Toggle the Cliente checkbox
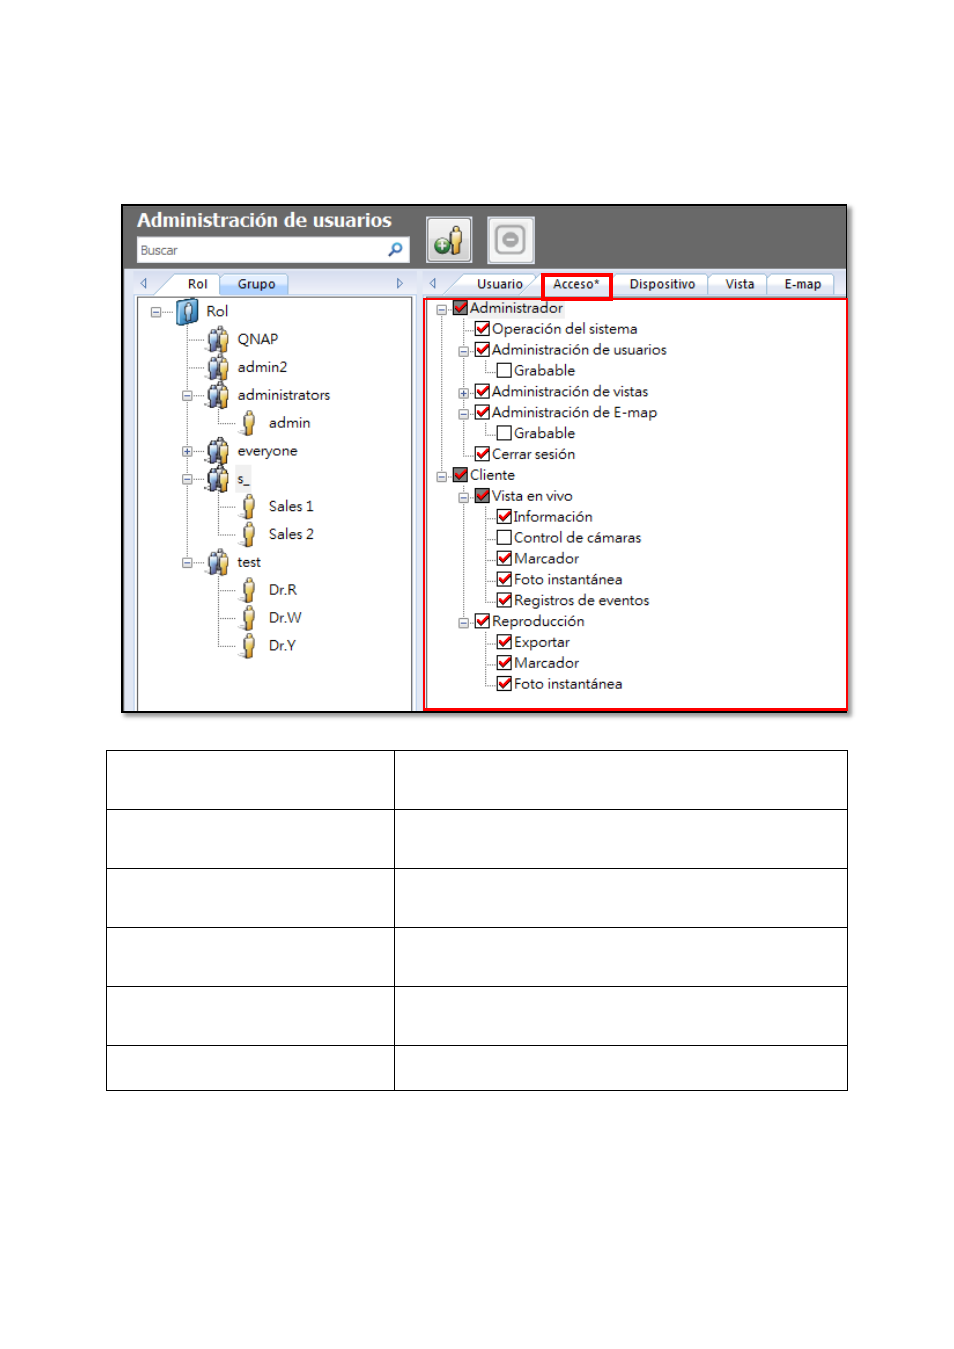The image size is (954, 1349). (460, 475)
